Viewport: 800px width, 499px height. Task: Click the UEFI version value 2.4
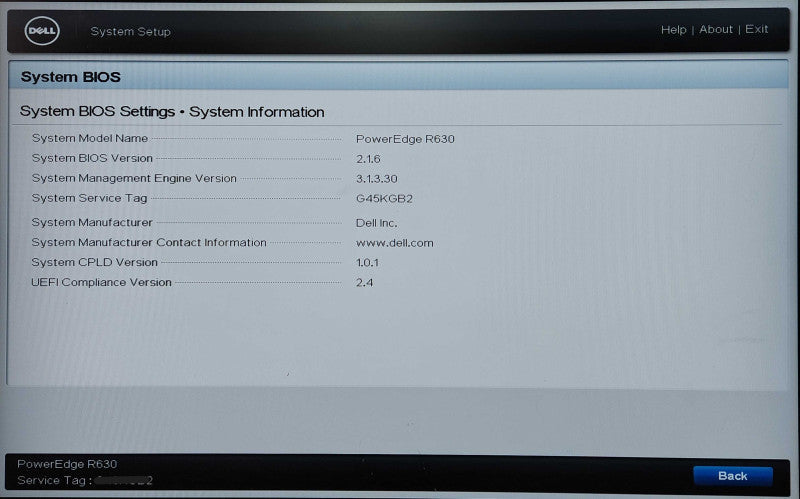[364, 283]
